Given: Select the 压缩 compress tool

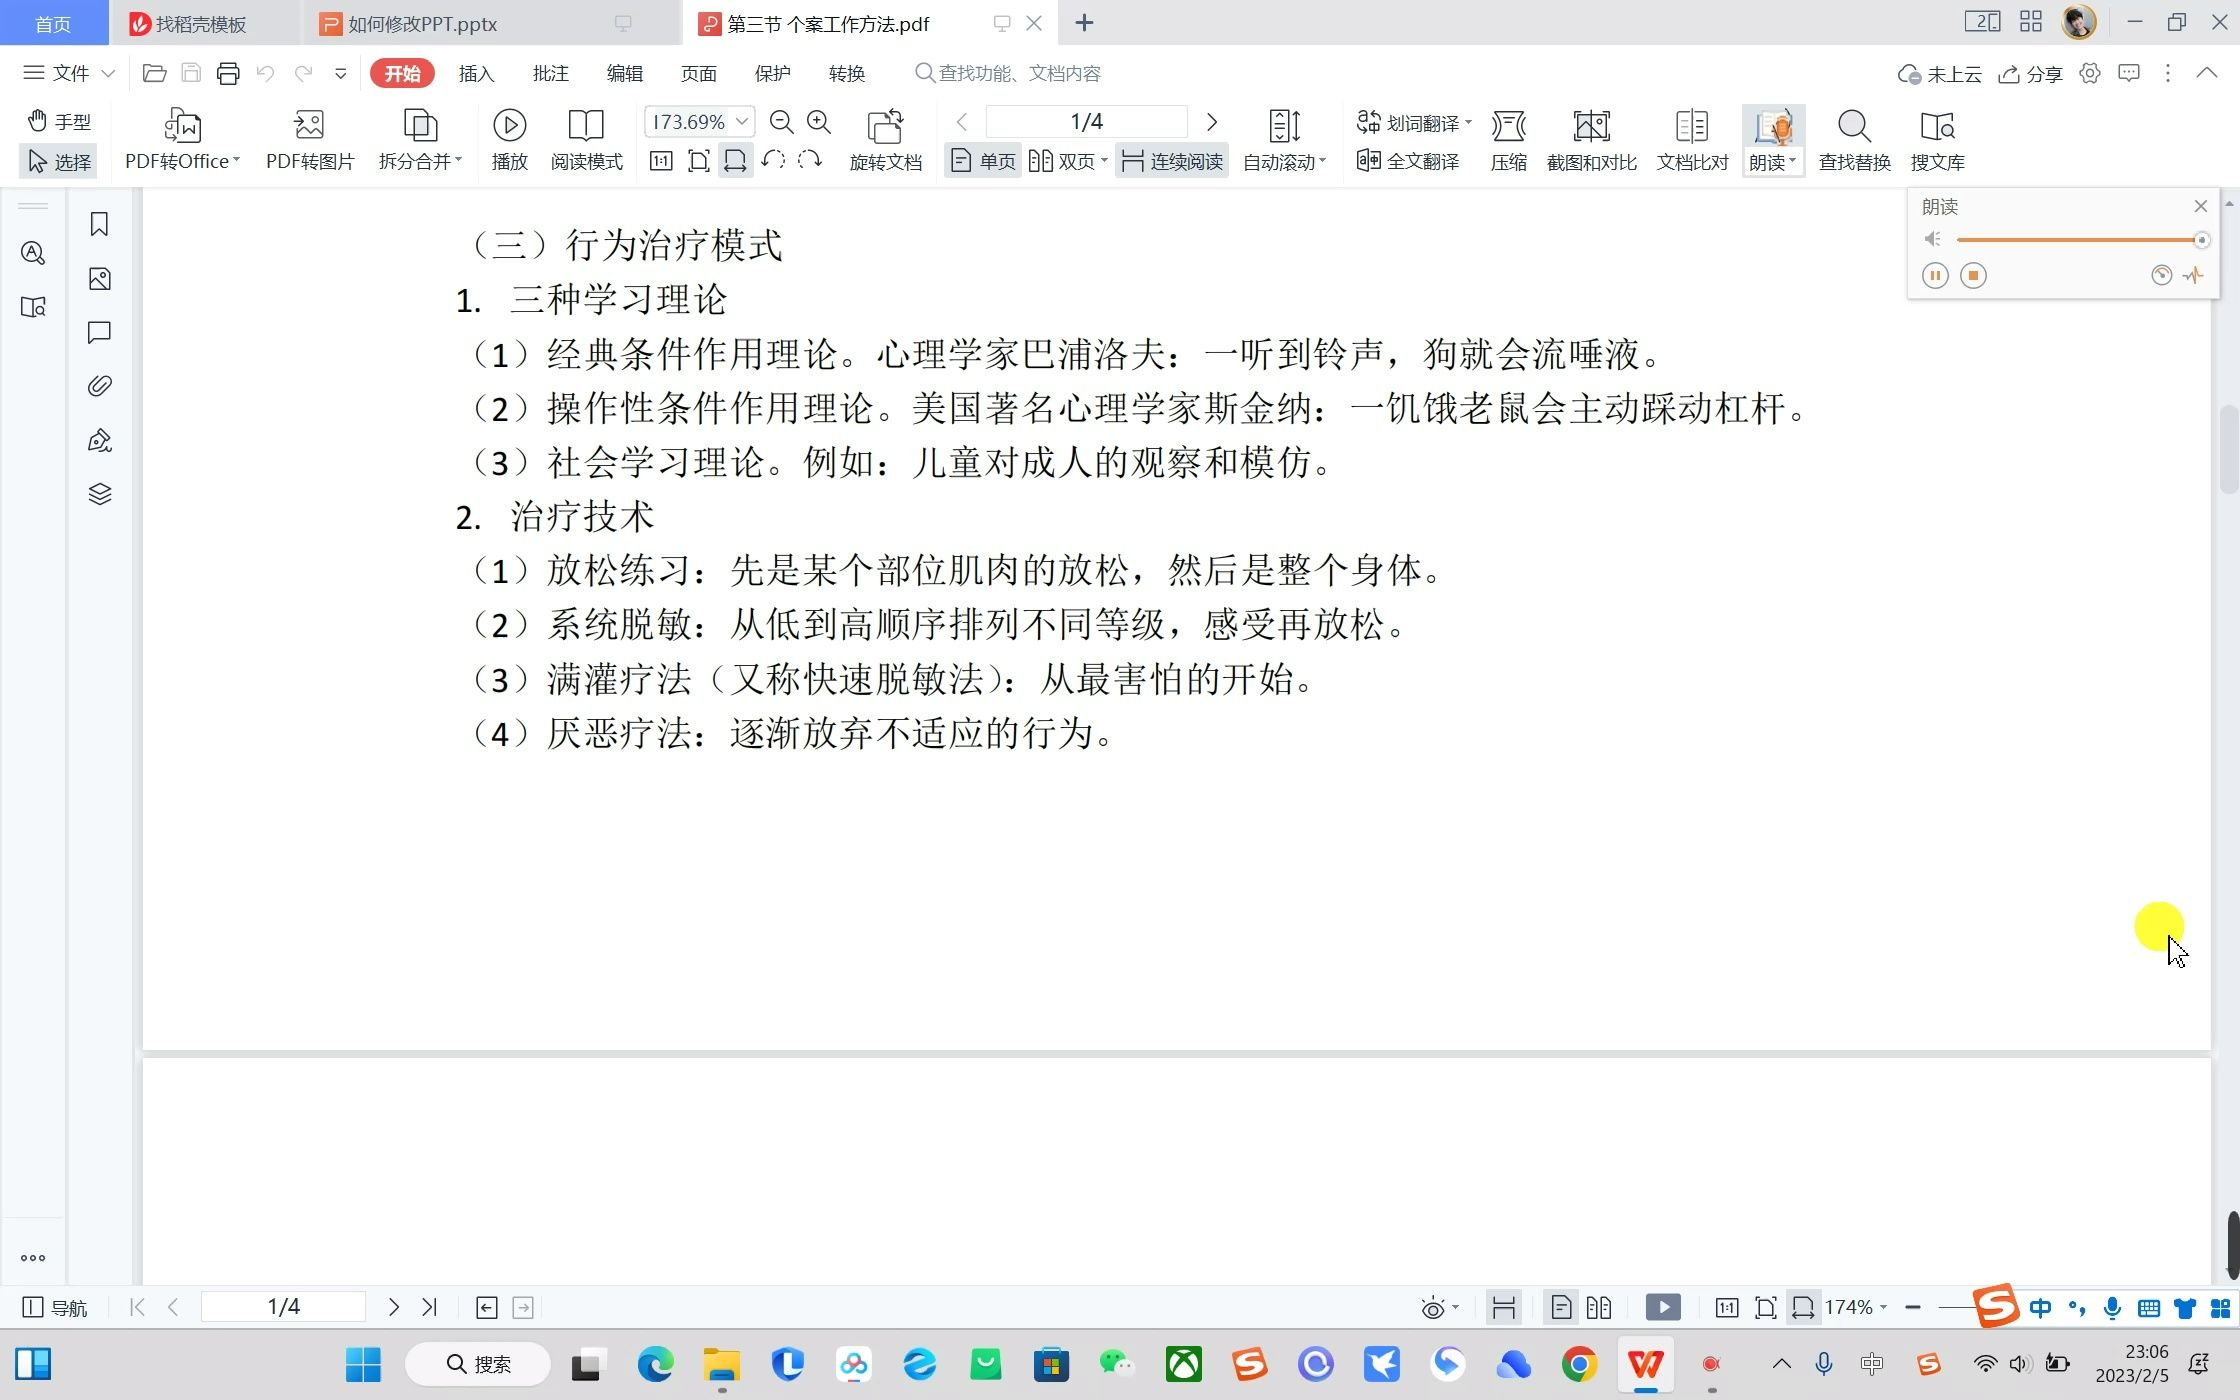Looking at the screenshot, I should point(1508,140).
